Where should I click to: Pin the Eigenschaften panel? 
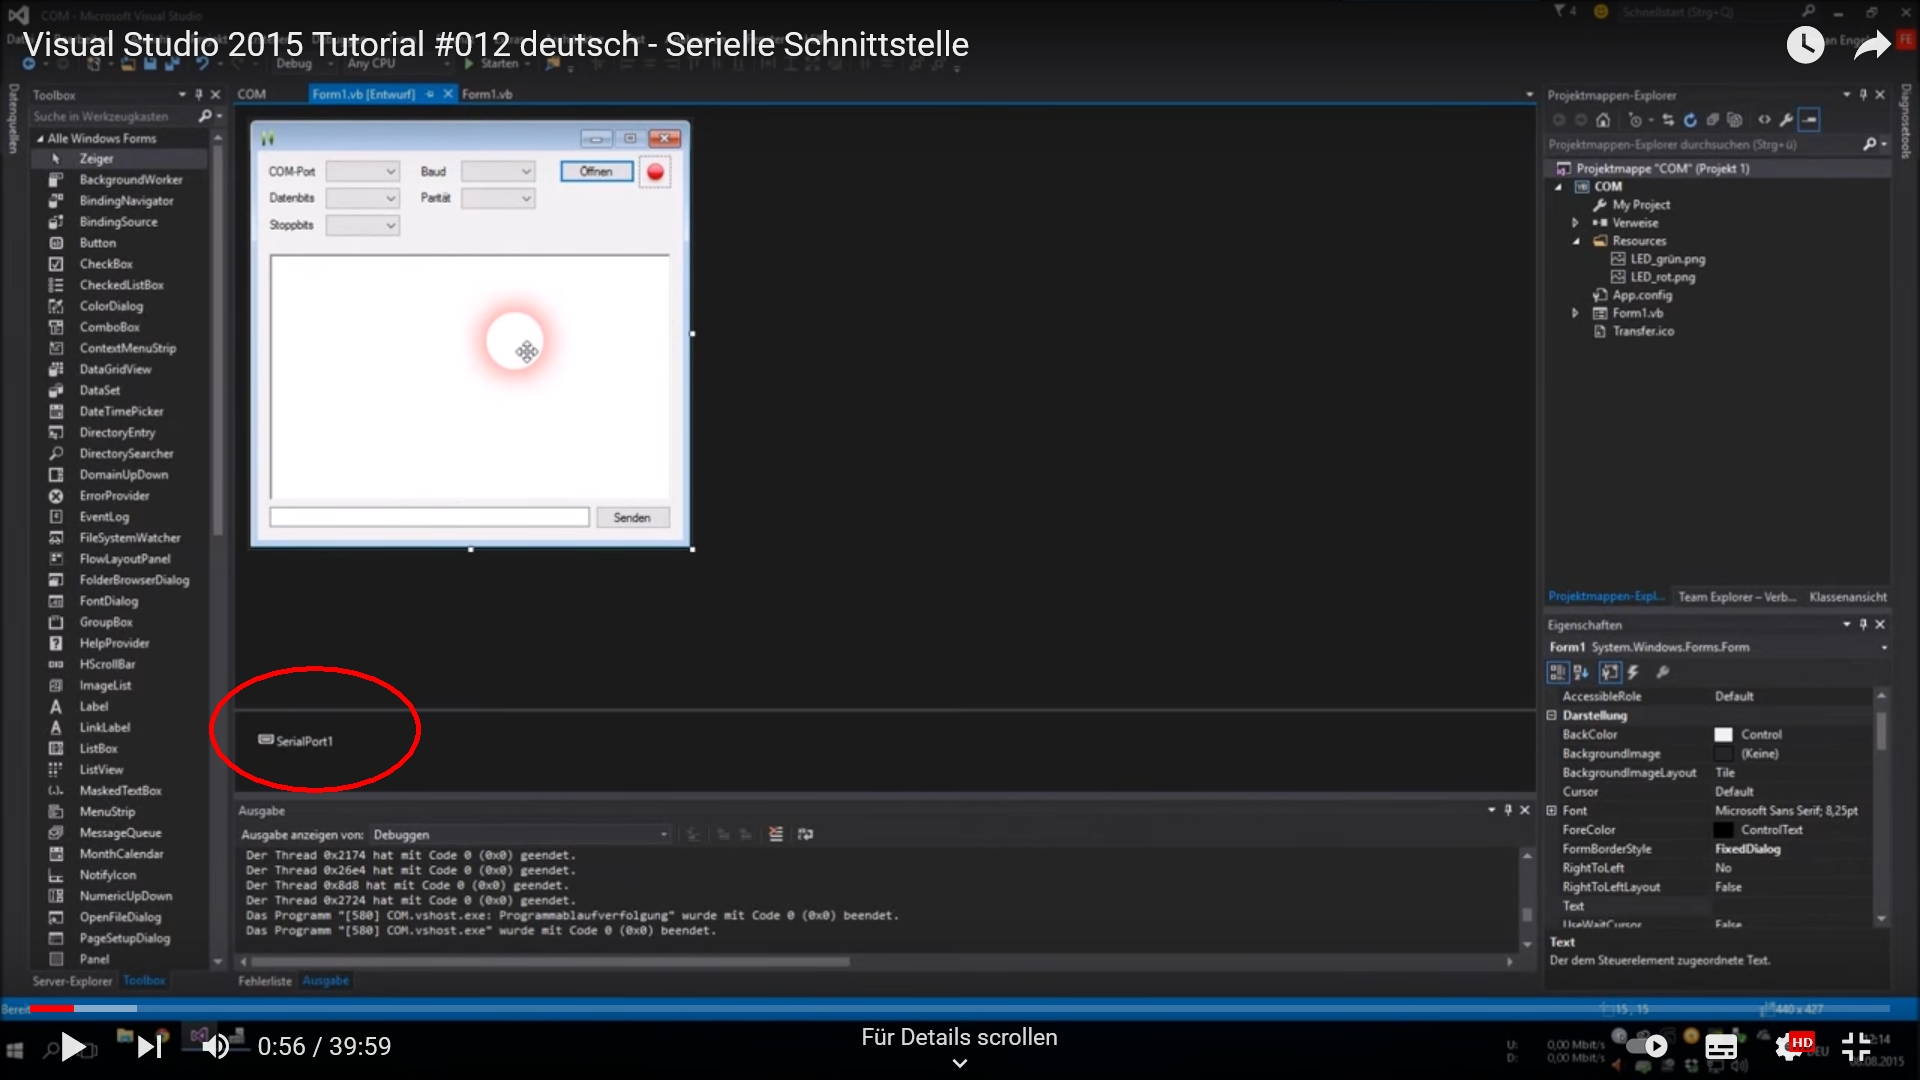(x=1863, y=624)
